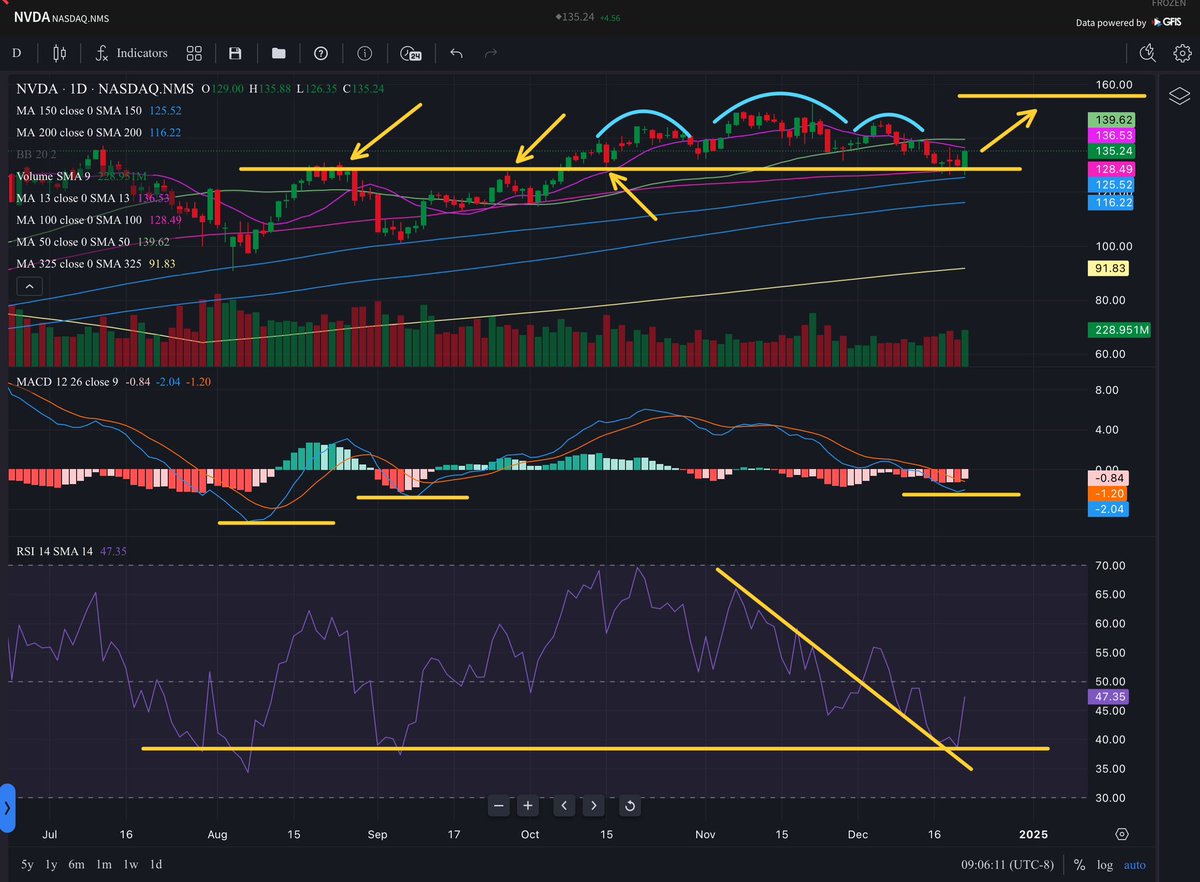Save the chart layout
This screenshot has width=1200, height=882.
click(x=235, y=53)
